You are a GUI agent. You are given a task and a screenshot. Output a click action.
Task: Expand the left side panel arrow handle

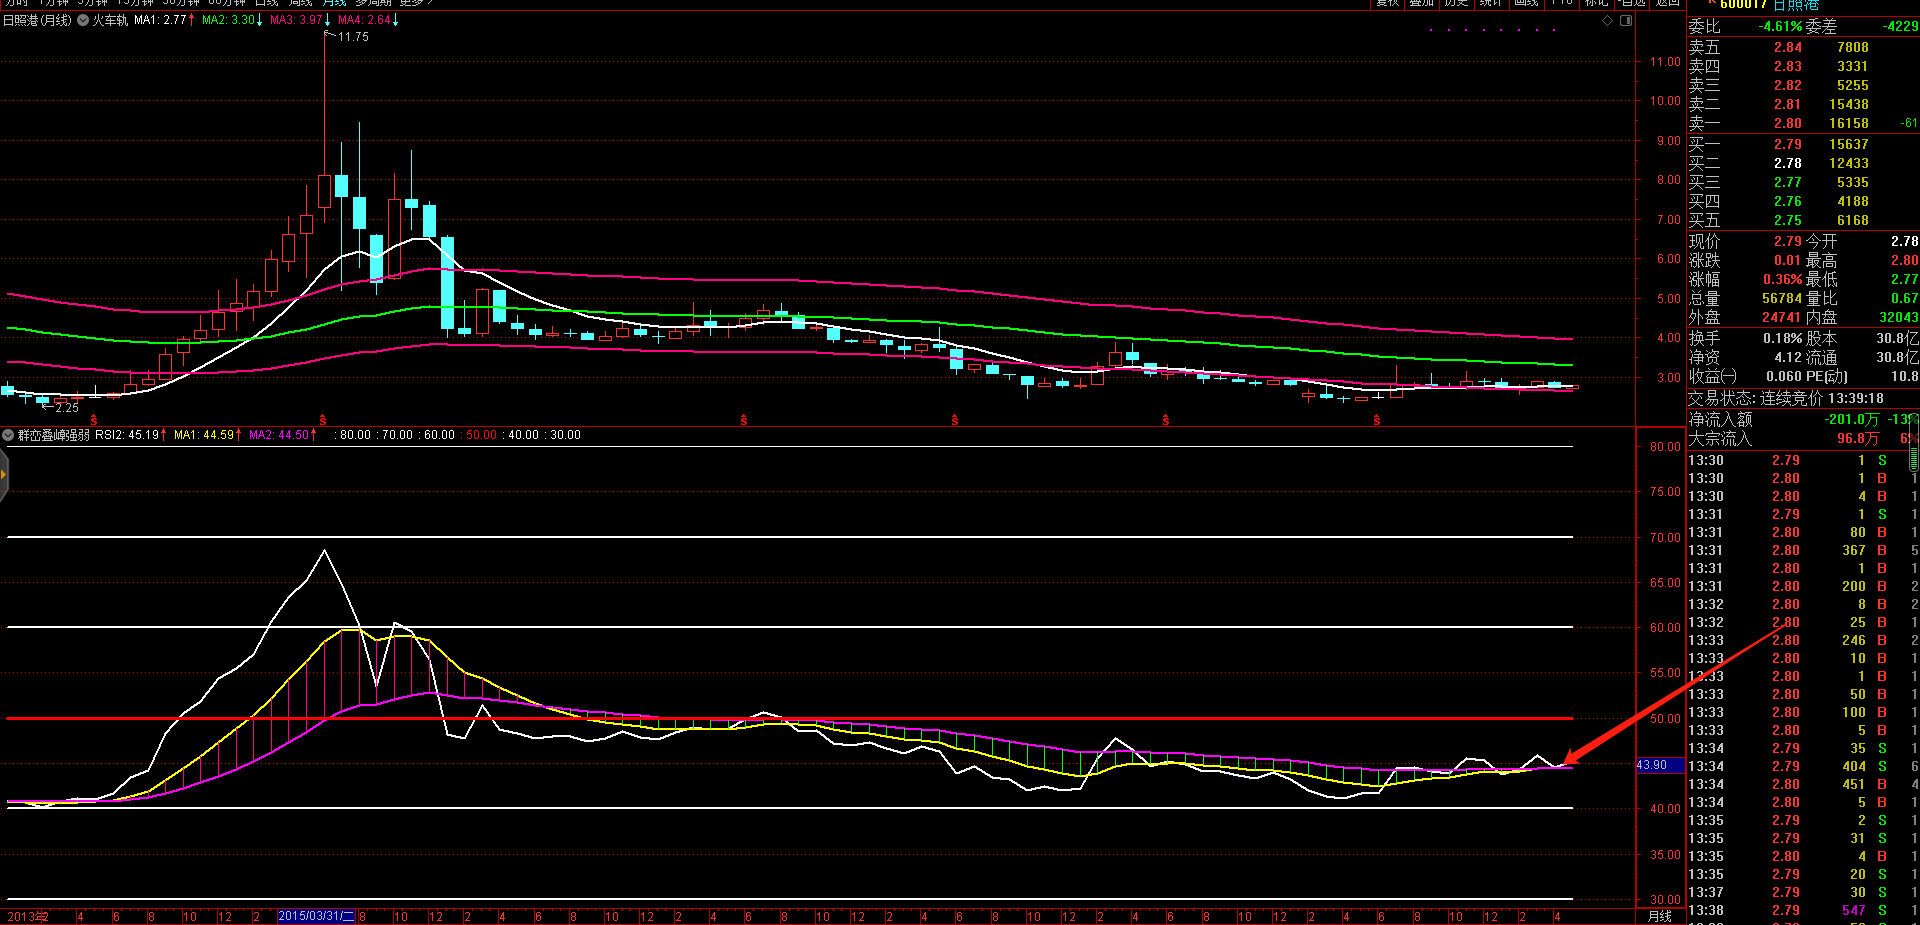point(4,474)
